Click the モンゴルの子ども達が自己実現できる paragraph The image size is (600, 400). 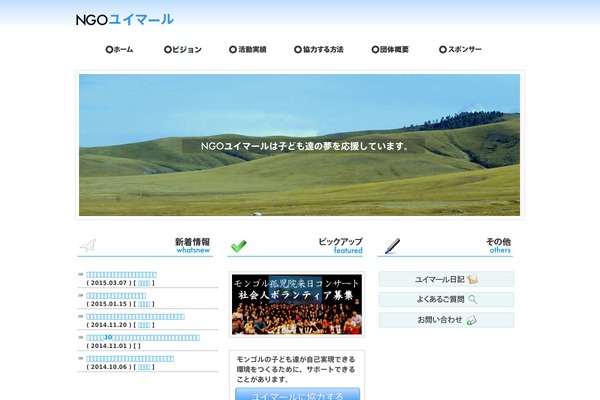pos(296,369)
